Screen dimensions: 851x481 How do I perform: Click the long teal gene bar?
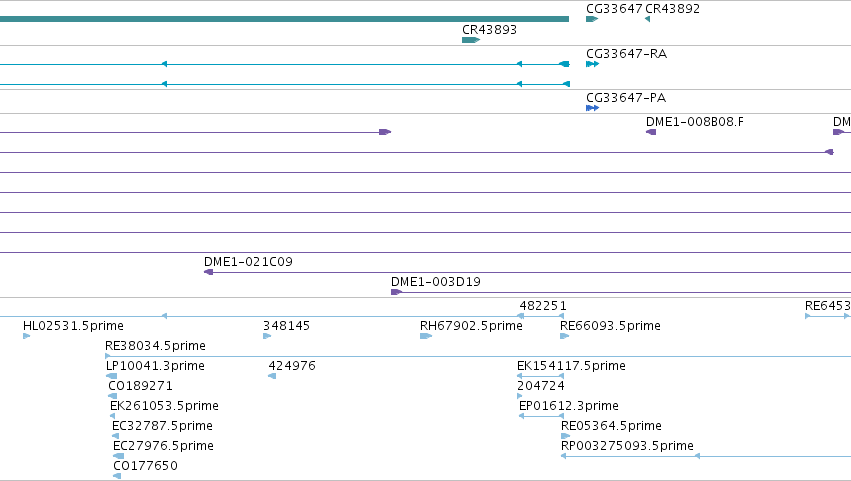click(284, 19)
